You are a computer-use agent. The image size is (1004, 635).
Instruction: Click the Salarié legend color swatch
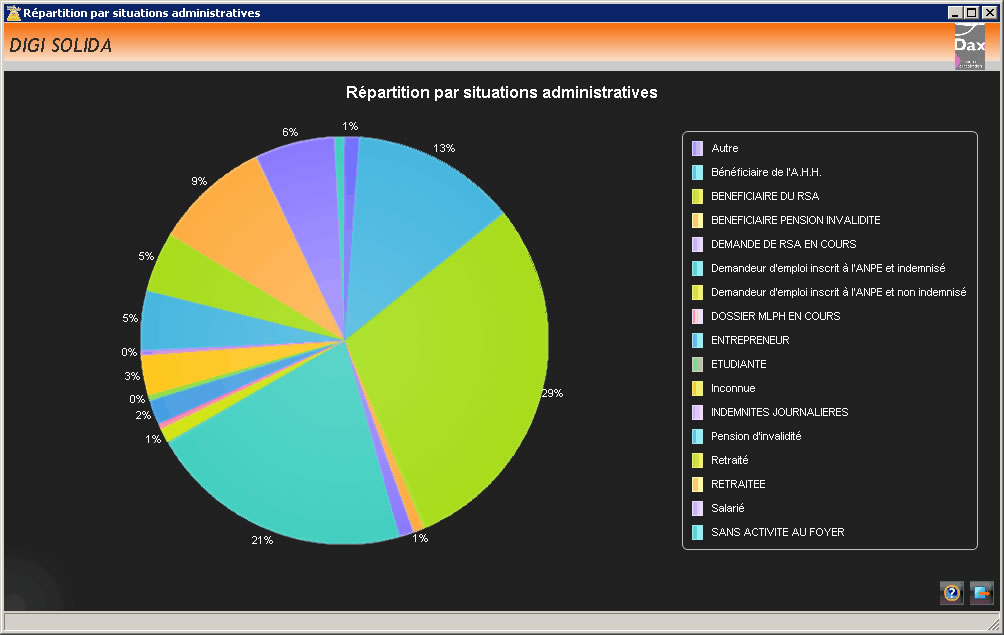[x=697, y=508]
